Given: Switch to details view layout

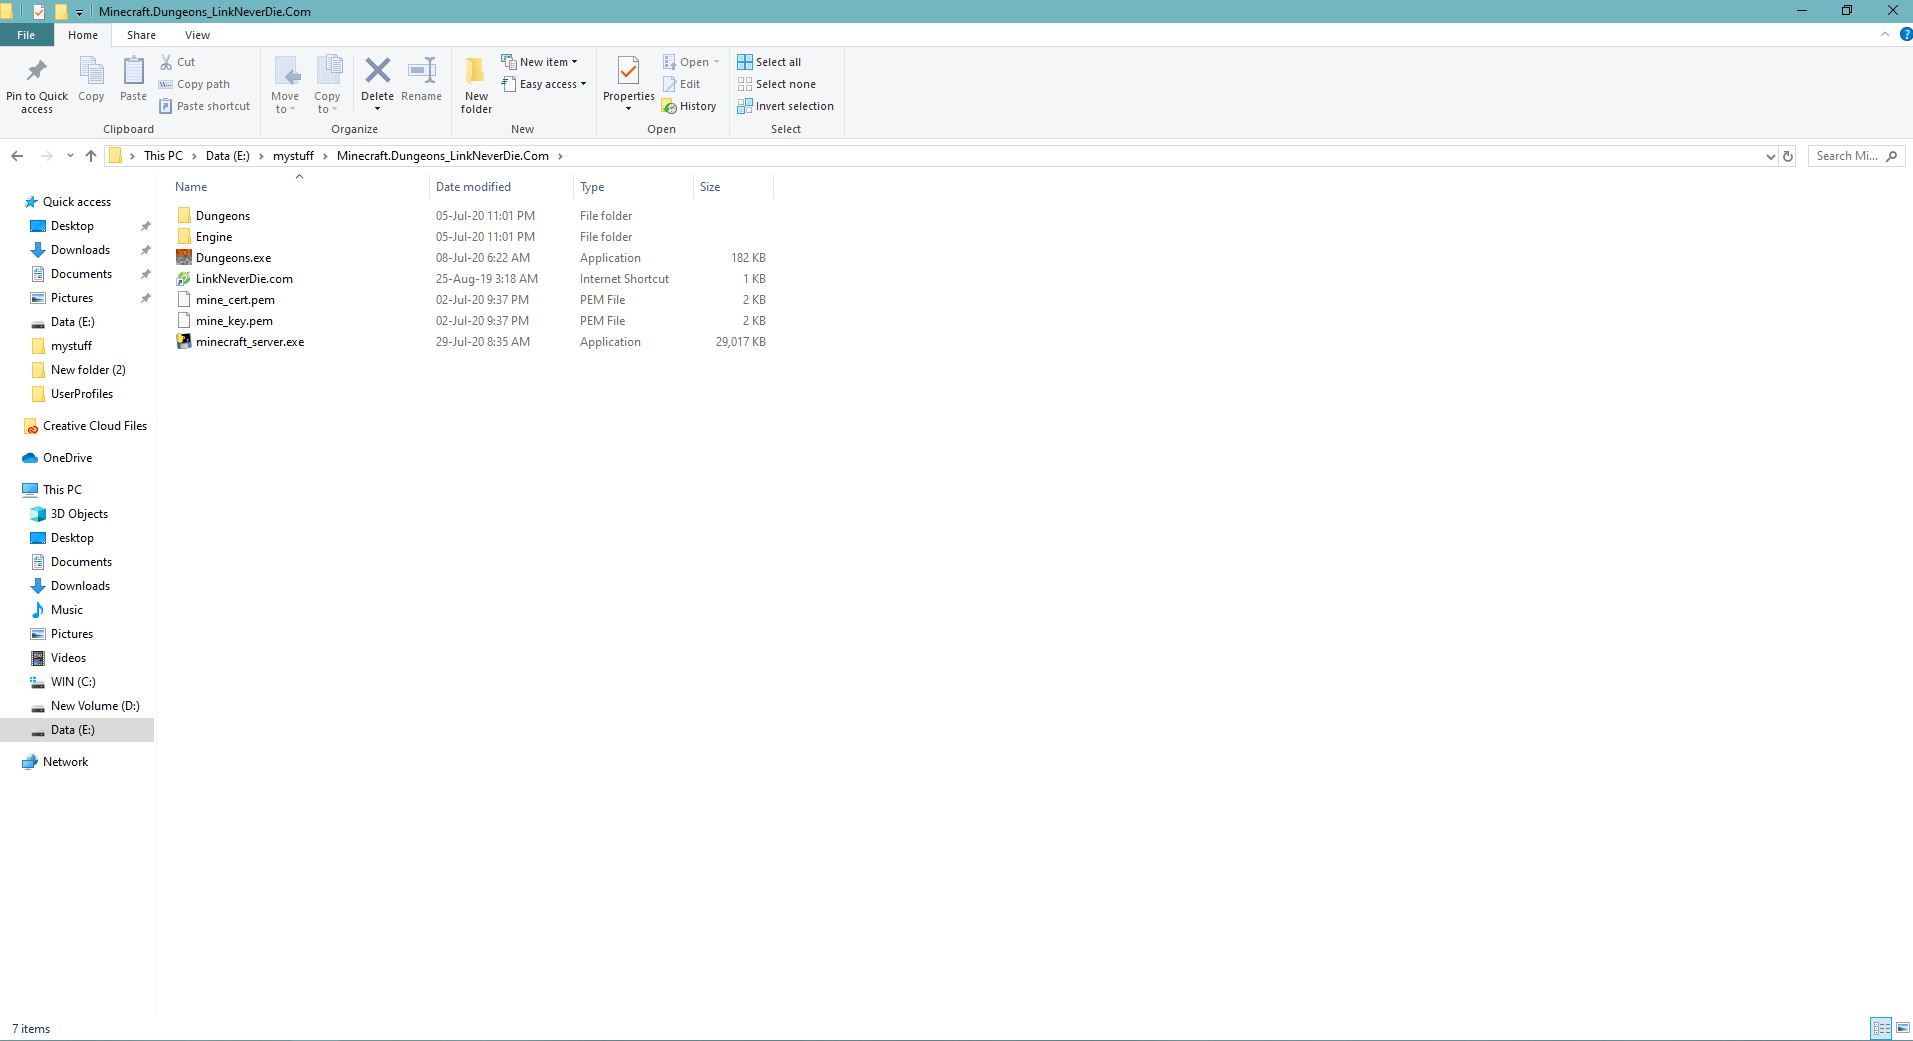Looking at the screenshot, I should [x=1880, y=1028].
